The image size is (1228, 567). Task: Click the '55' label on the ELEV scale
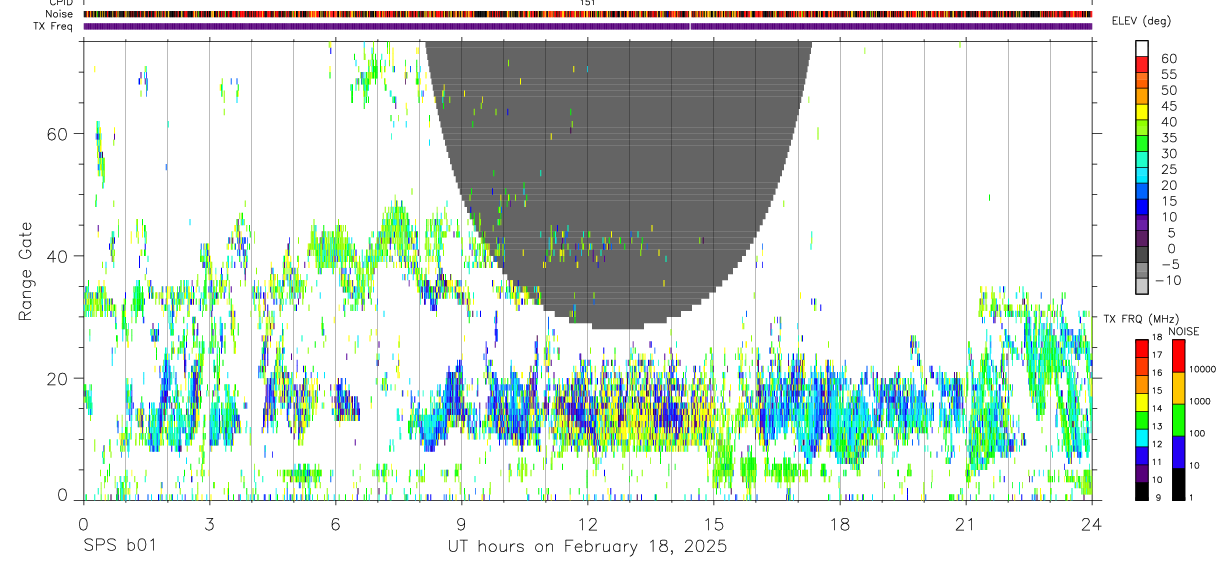pos(1168,75)
